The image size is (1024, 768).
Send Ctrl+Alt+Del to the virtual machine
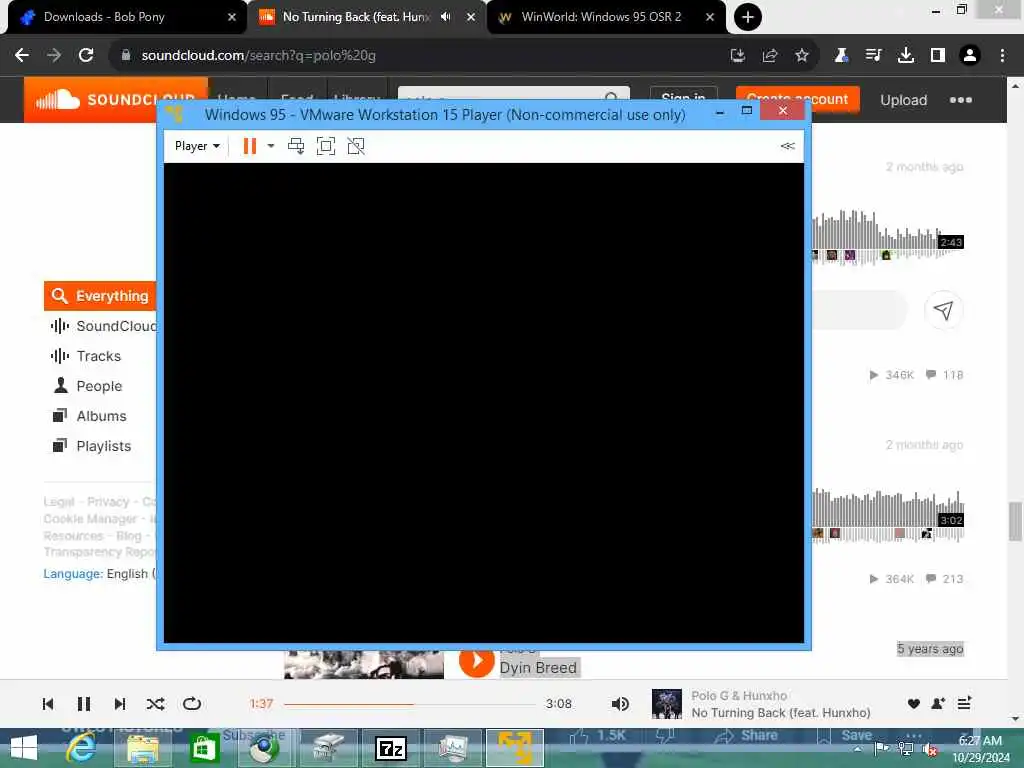(x=296, y=146)
